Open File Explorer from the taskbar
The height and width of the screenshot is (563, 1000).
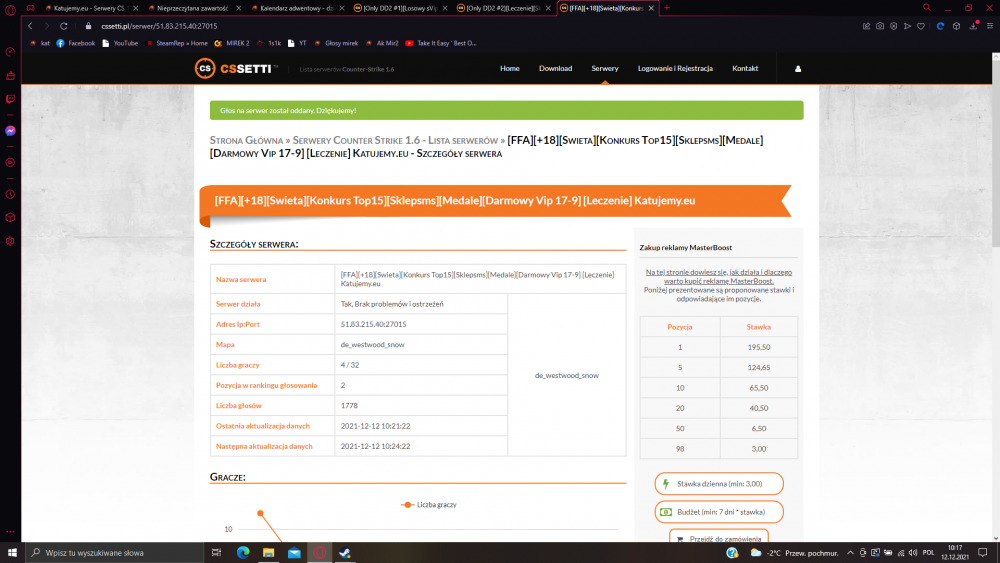[268, 553]
